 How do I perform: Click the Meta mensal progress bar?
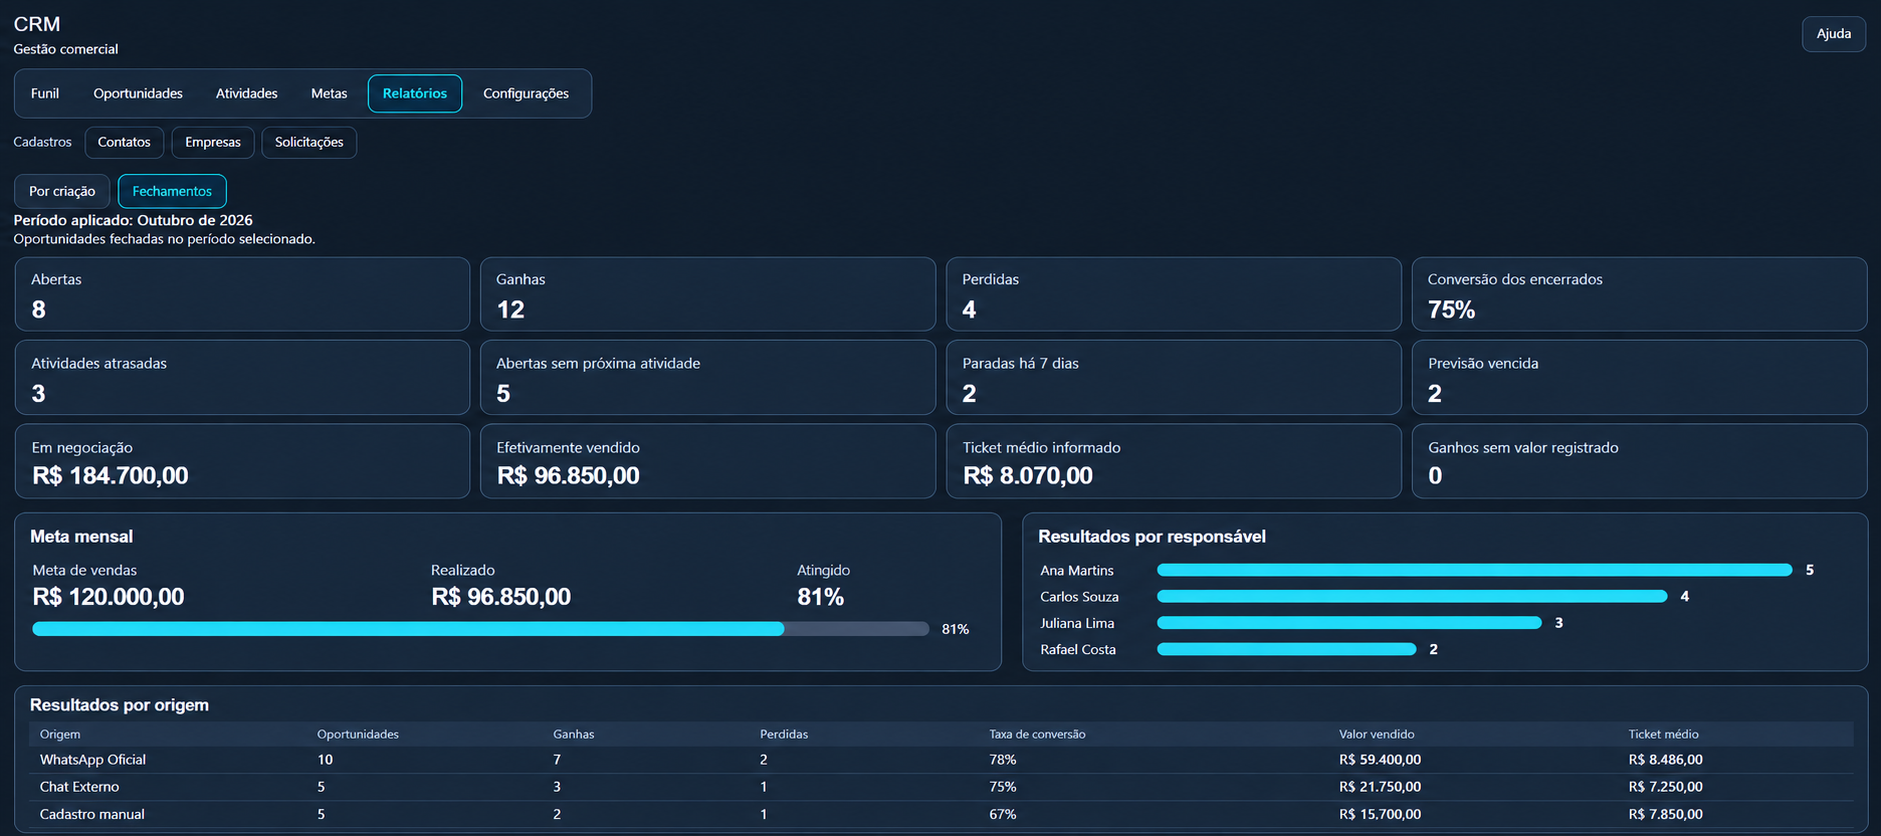click(x=481, y=629)
